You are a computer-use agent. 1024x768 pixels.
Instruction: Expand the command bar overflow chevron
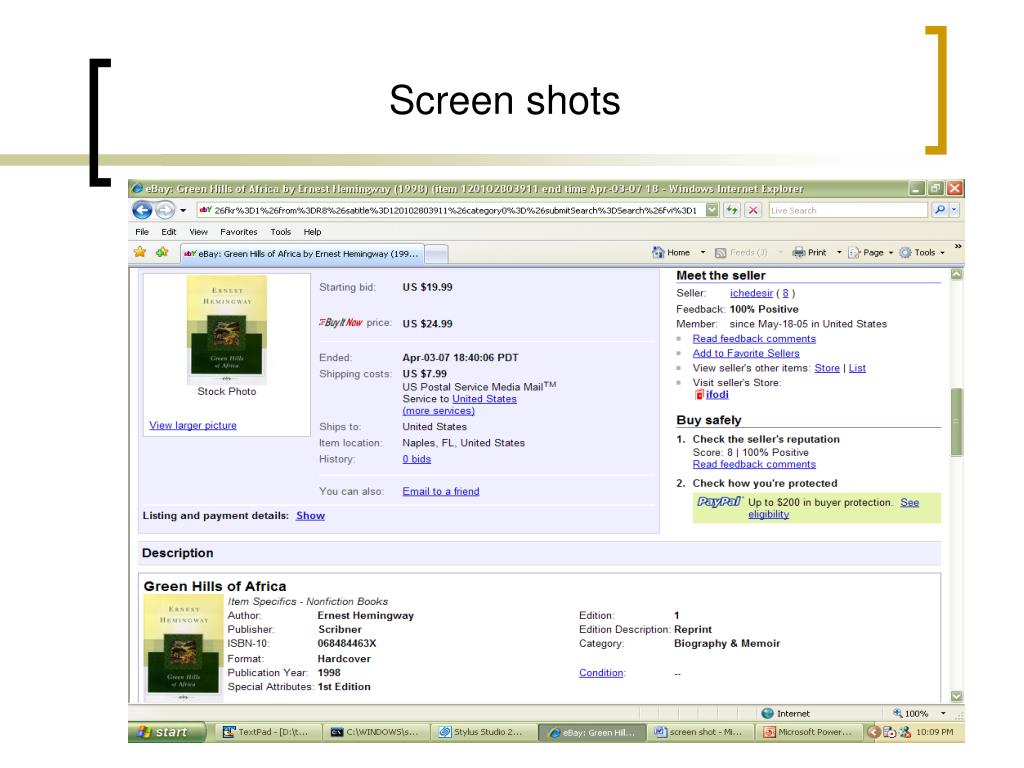957,246
